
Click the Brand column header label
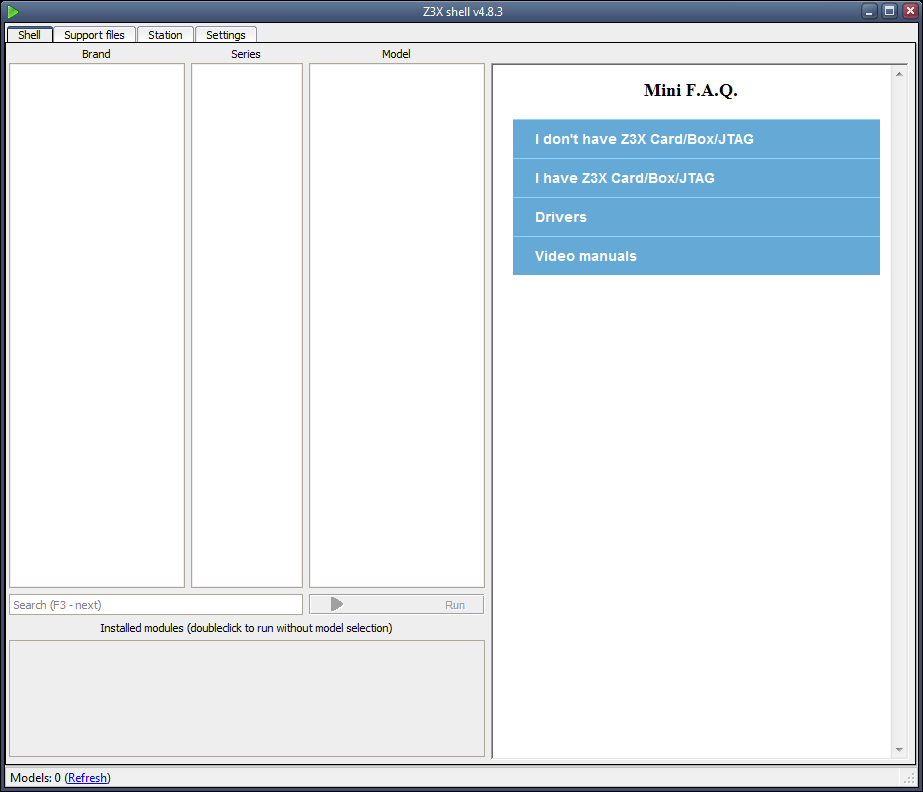click(96, 54)
